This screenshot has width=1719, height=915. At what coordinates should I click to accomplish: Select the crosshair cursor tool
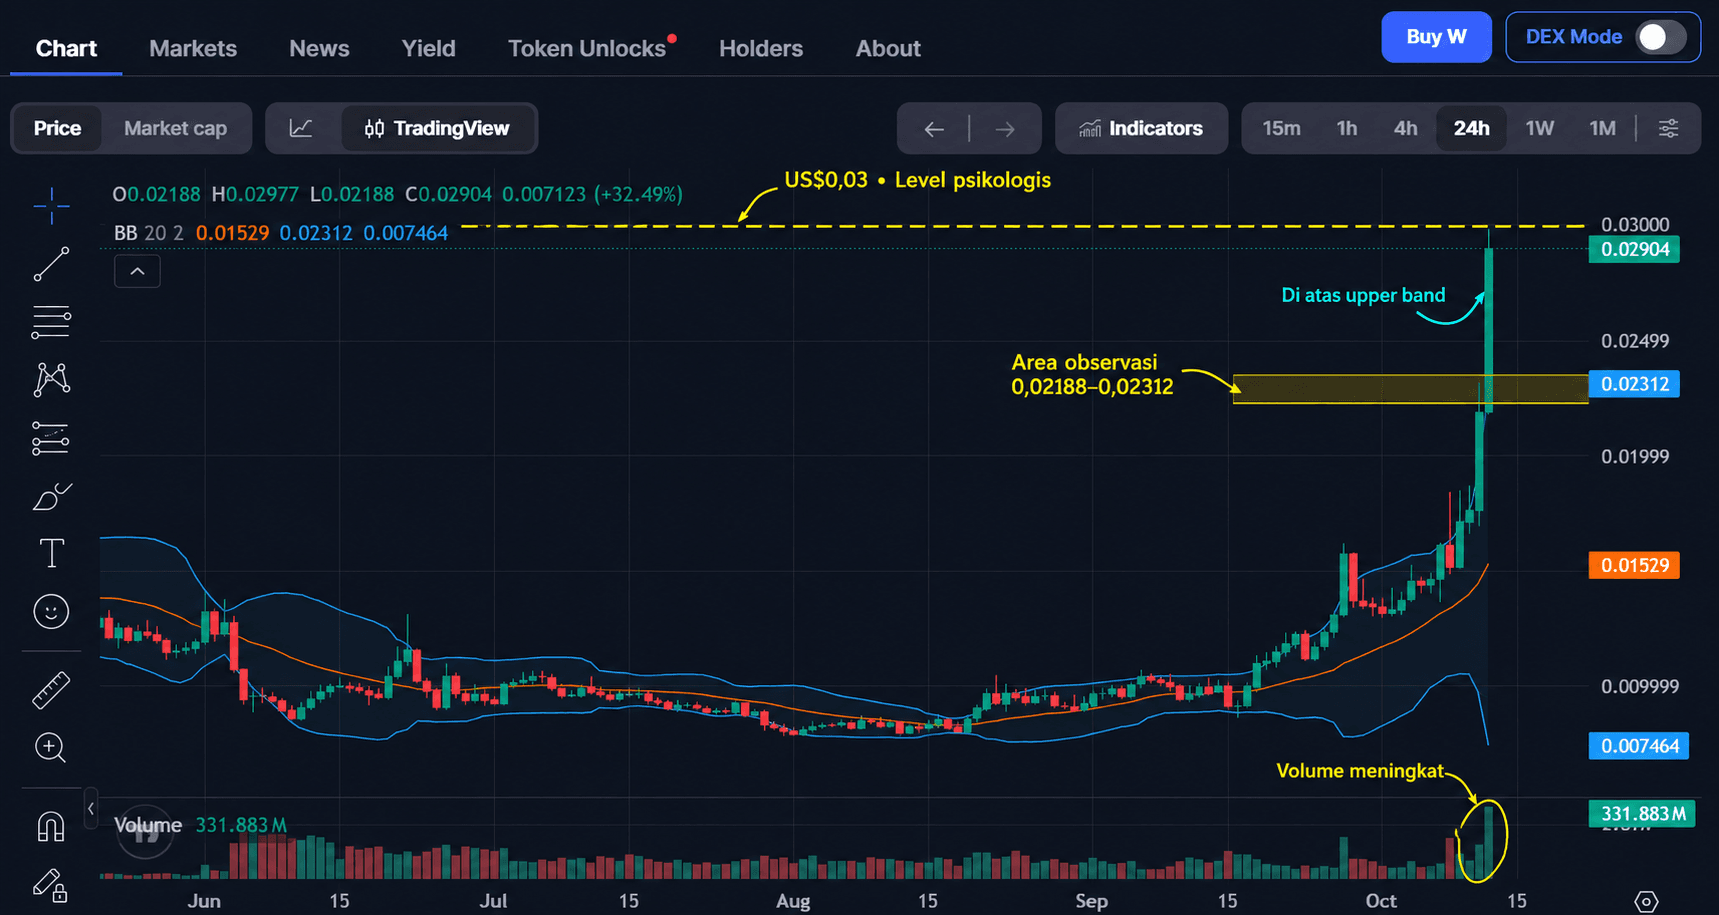[x=51, y=206]
